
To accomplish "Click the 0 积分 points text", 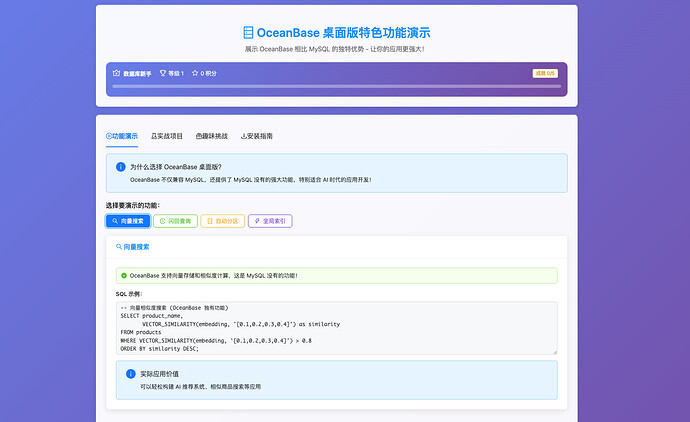I will (x=209, y=73).
